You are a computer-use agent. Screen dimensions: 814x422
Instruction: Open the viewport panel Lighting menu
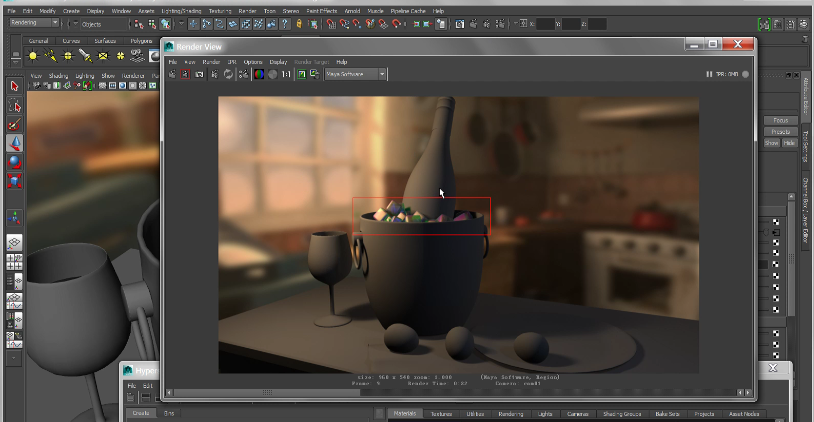point(85,76)
